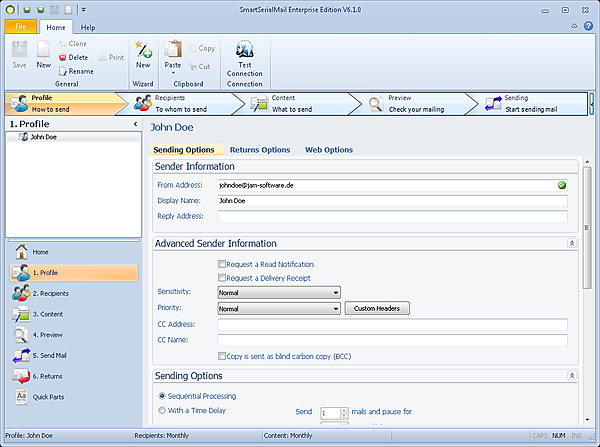Collapse the Advanced Sender Information section
This screenshot has height=447, width=600.
(571, 243)
